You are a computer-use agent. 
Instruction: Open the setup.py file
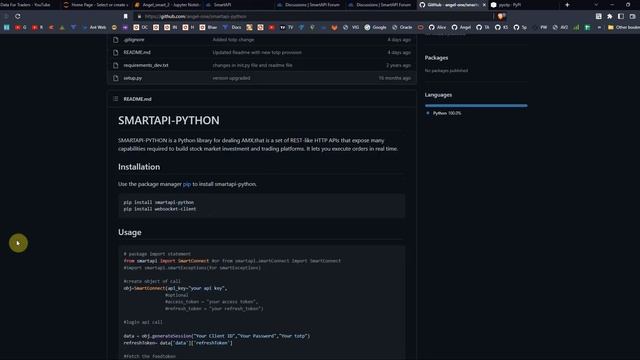(x=133, y=78)
